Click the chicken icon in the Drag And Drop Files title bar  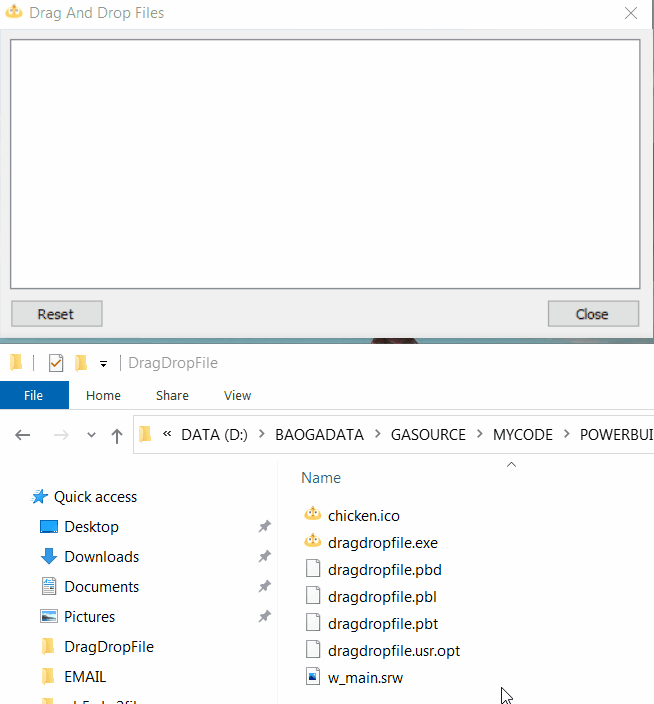14,12
